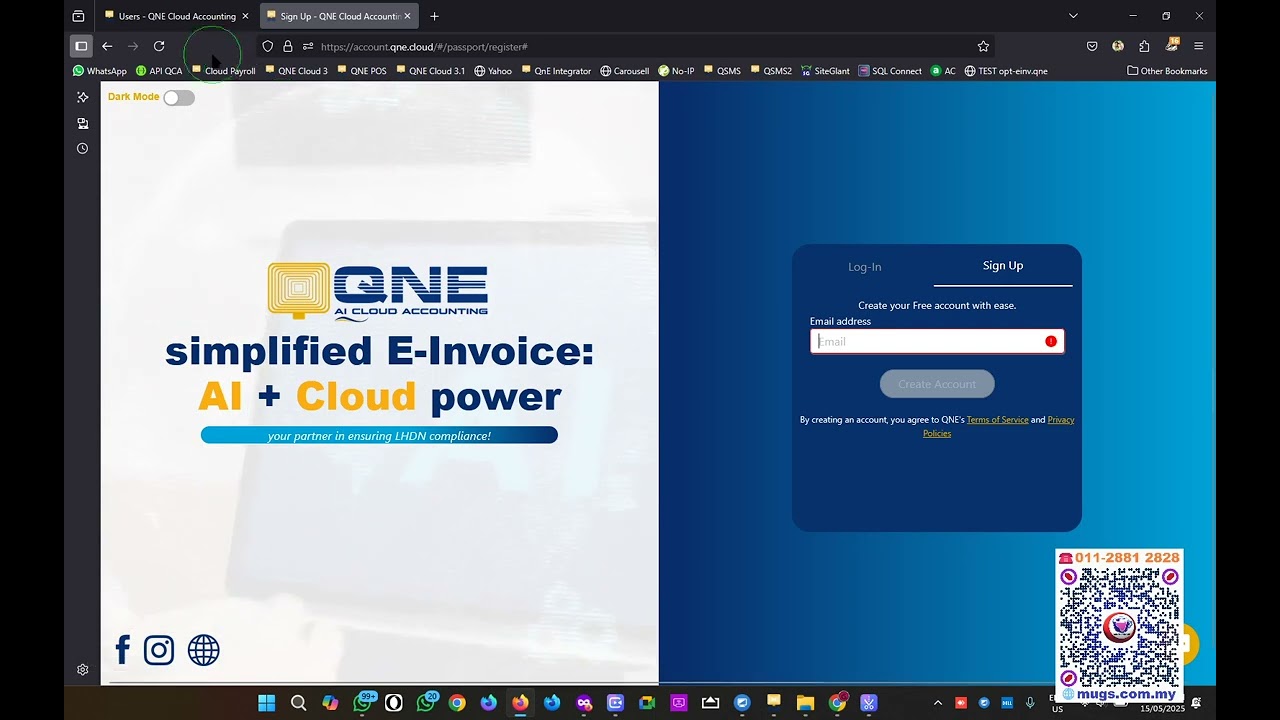Open the Windows Start button
The image size is (1280, 720).
point(267,703)
